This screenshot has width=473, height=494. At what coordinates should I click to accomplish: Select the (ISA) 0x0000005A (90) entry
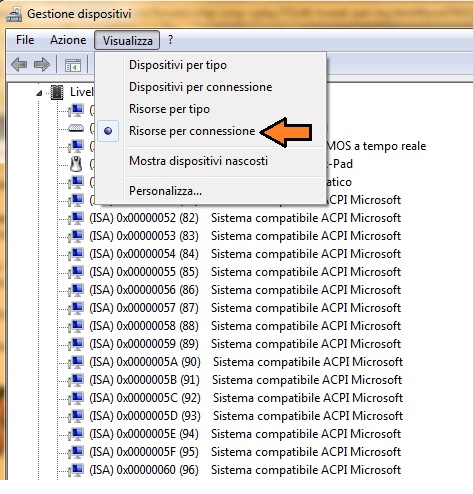click(145, 362)
